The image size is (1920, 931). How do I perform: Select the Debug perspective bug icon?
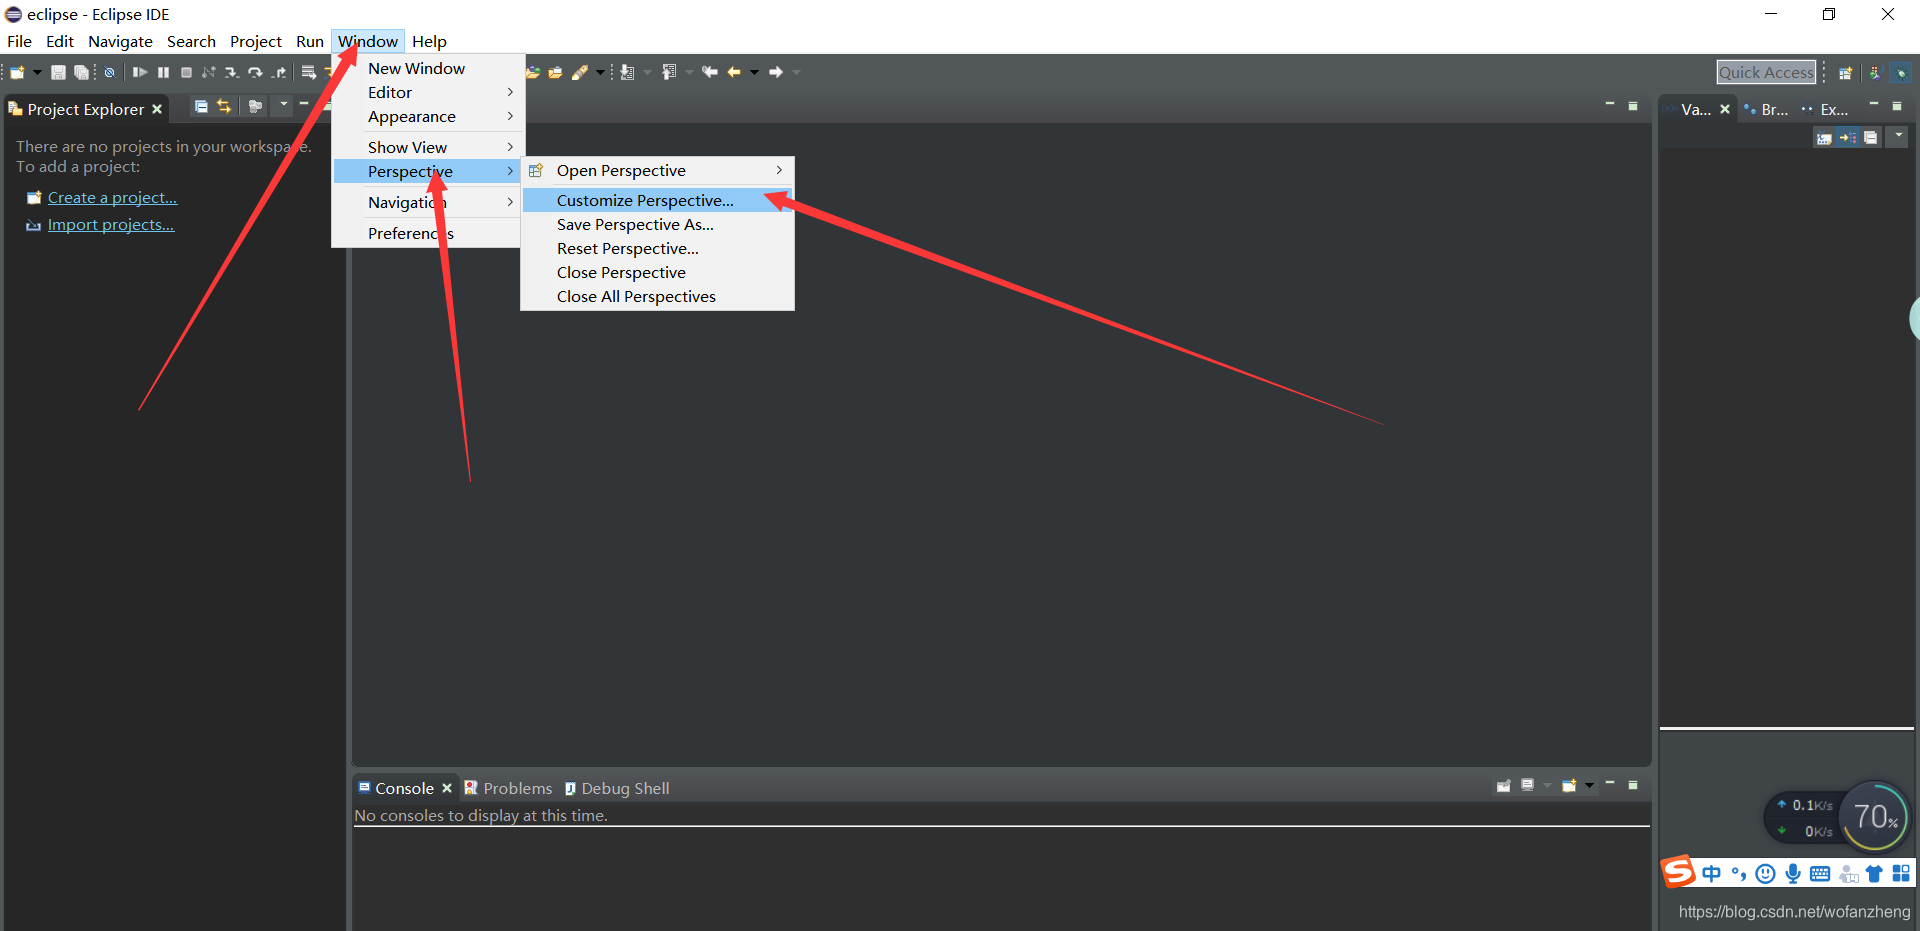click(x=1901, y=72)
